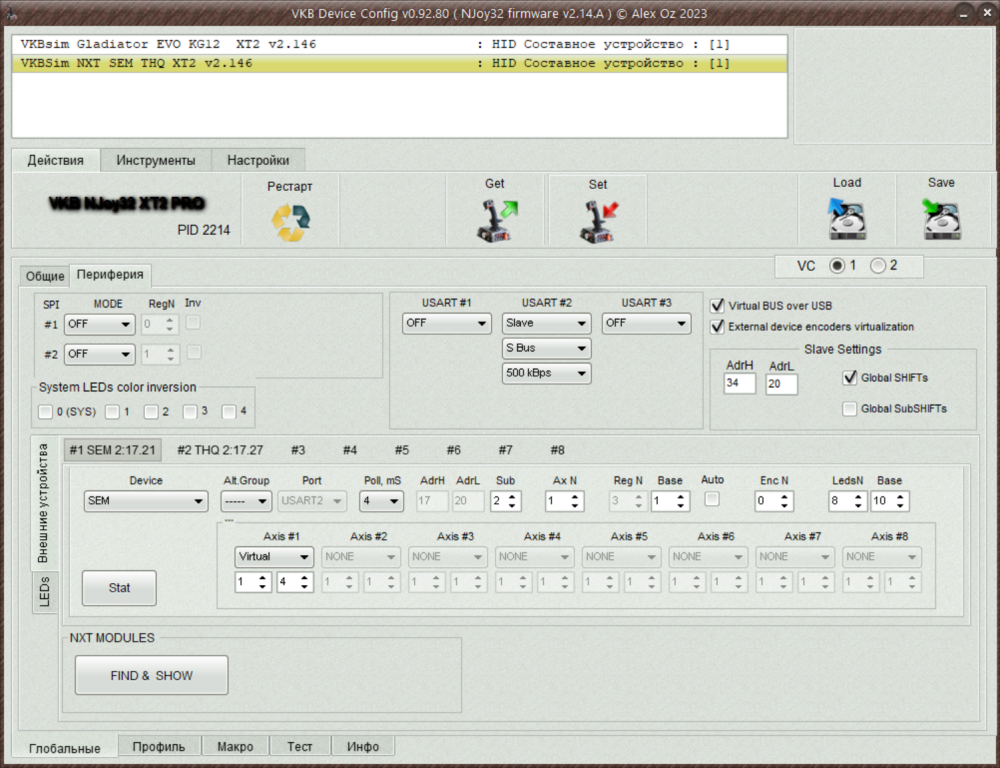
Task: Click the Get joystick icon
Action: 495,221
